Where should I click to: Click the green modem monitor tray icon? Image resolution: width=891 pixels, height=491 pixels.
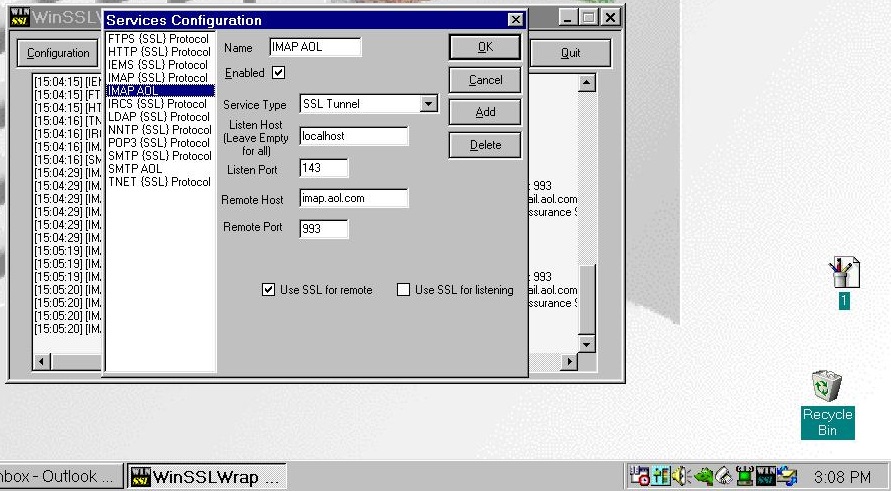[744, 476]
